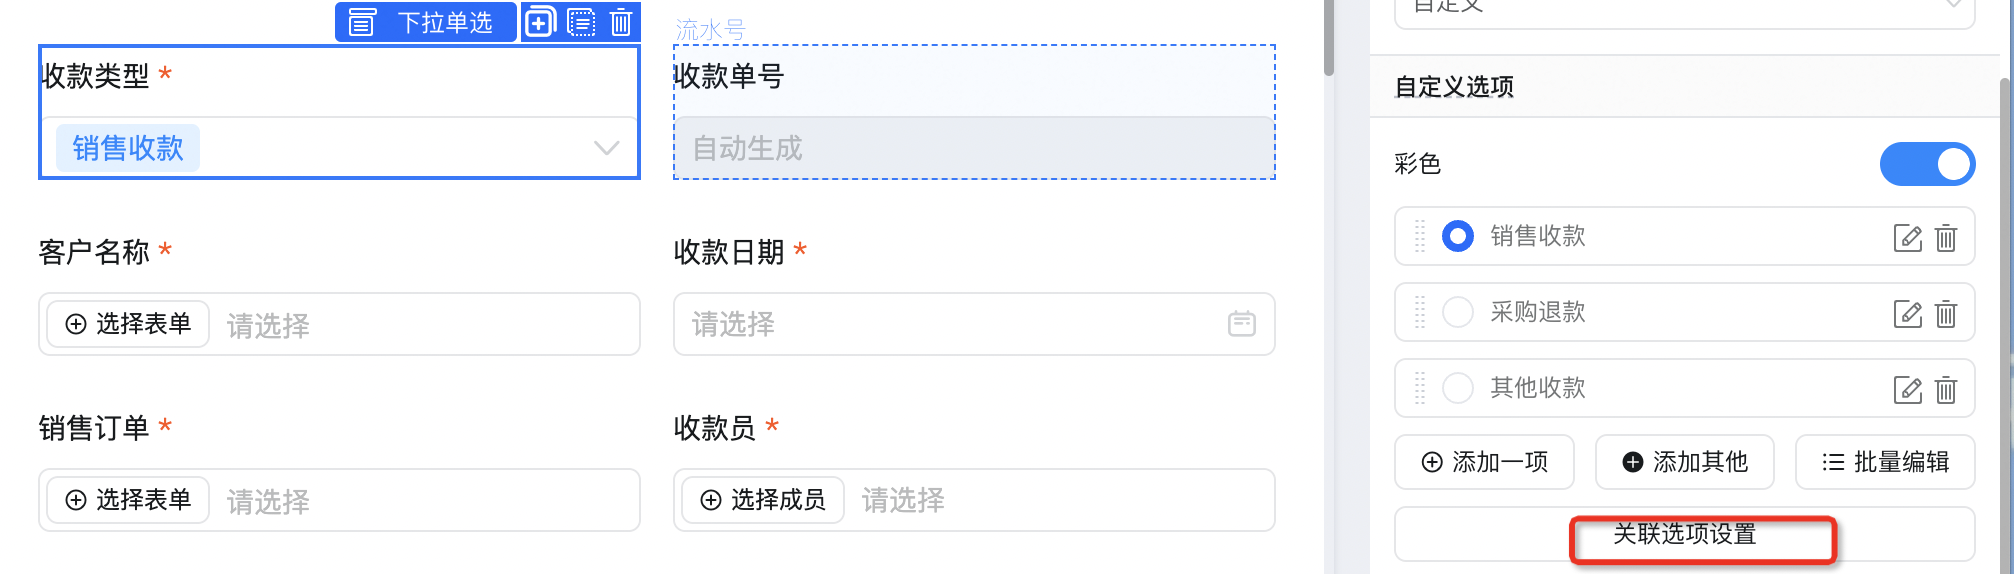Expand the 收款类型 dropdown arrow
The height and width of the screenshot is (574, 2014).
(x=606, y=148)
